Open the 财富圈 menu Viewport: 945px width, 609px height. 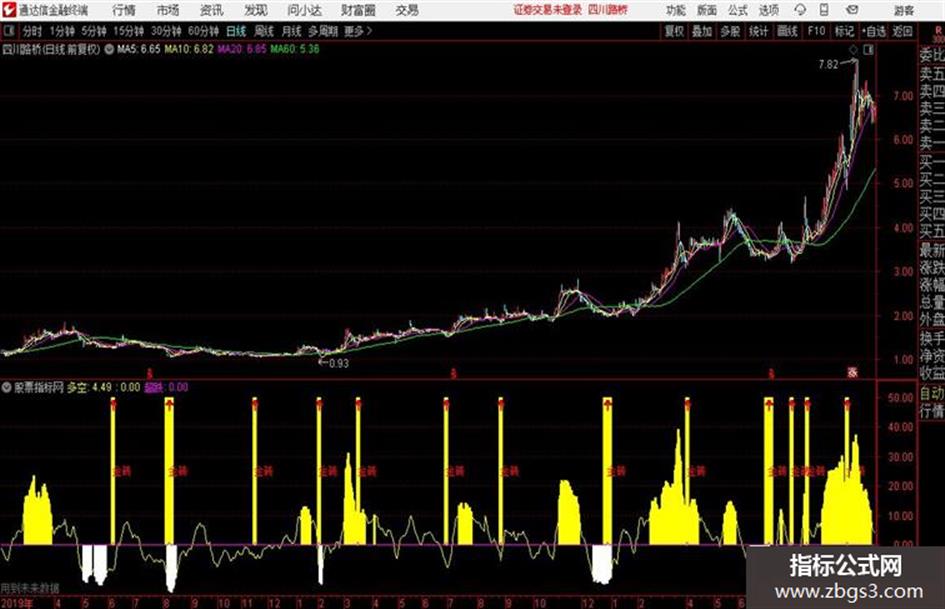[x=359, y=10]
